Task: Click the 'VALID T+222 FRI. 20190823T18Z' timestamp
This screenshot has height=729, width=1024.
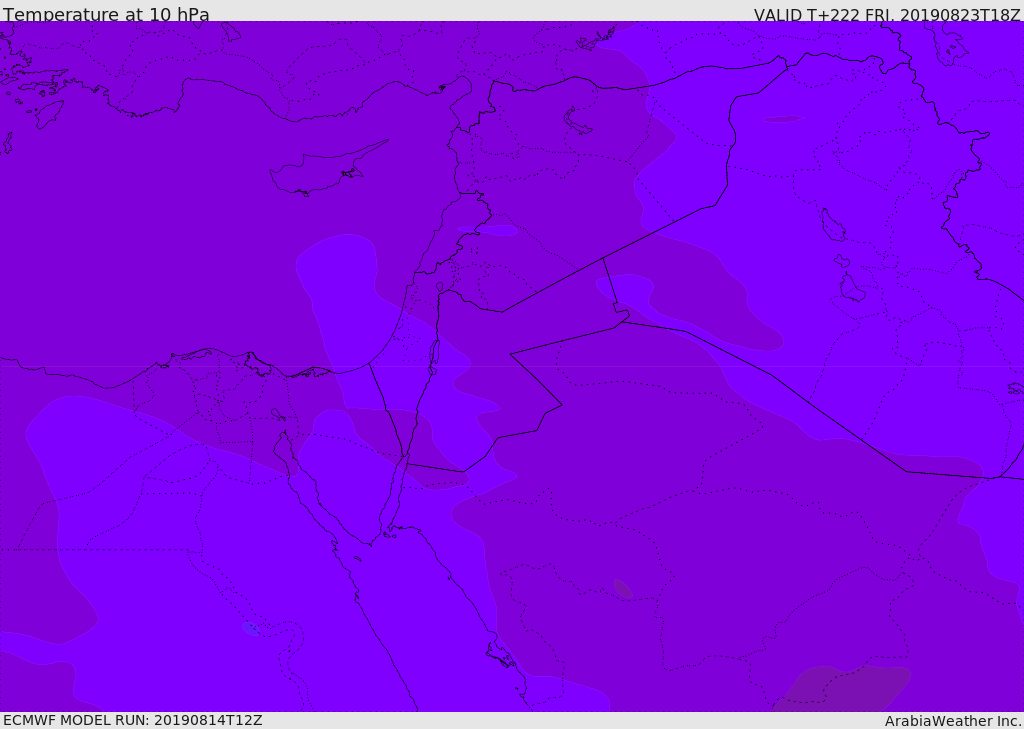Action: pyautogui.click(x=887, y=14)
